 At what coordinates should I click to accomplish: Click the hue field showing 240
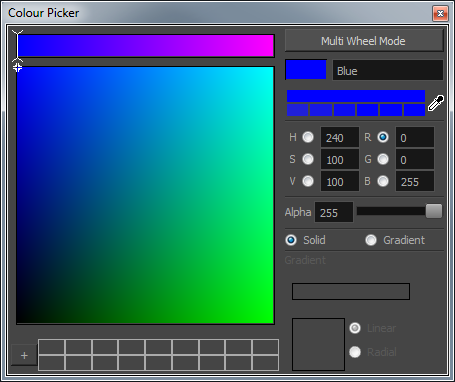[340, 137]
